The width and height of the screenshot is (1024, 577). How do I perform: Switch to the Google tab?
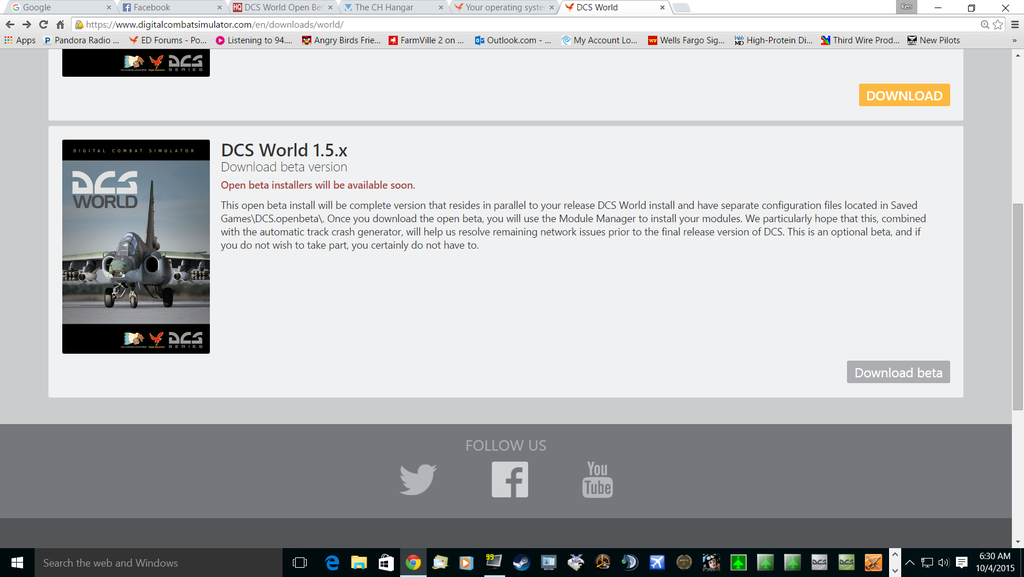pyautogui.click(x=59, y=7)
